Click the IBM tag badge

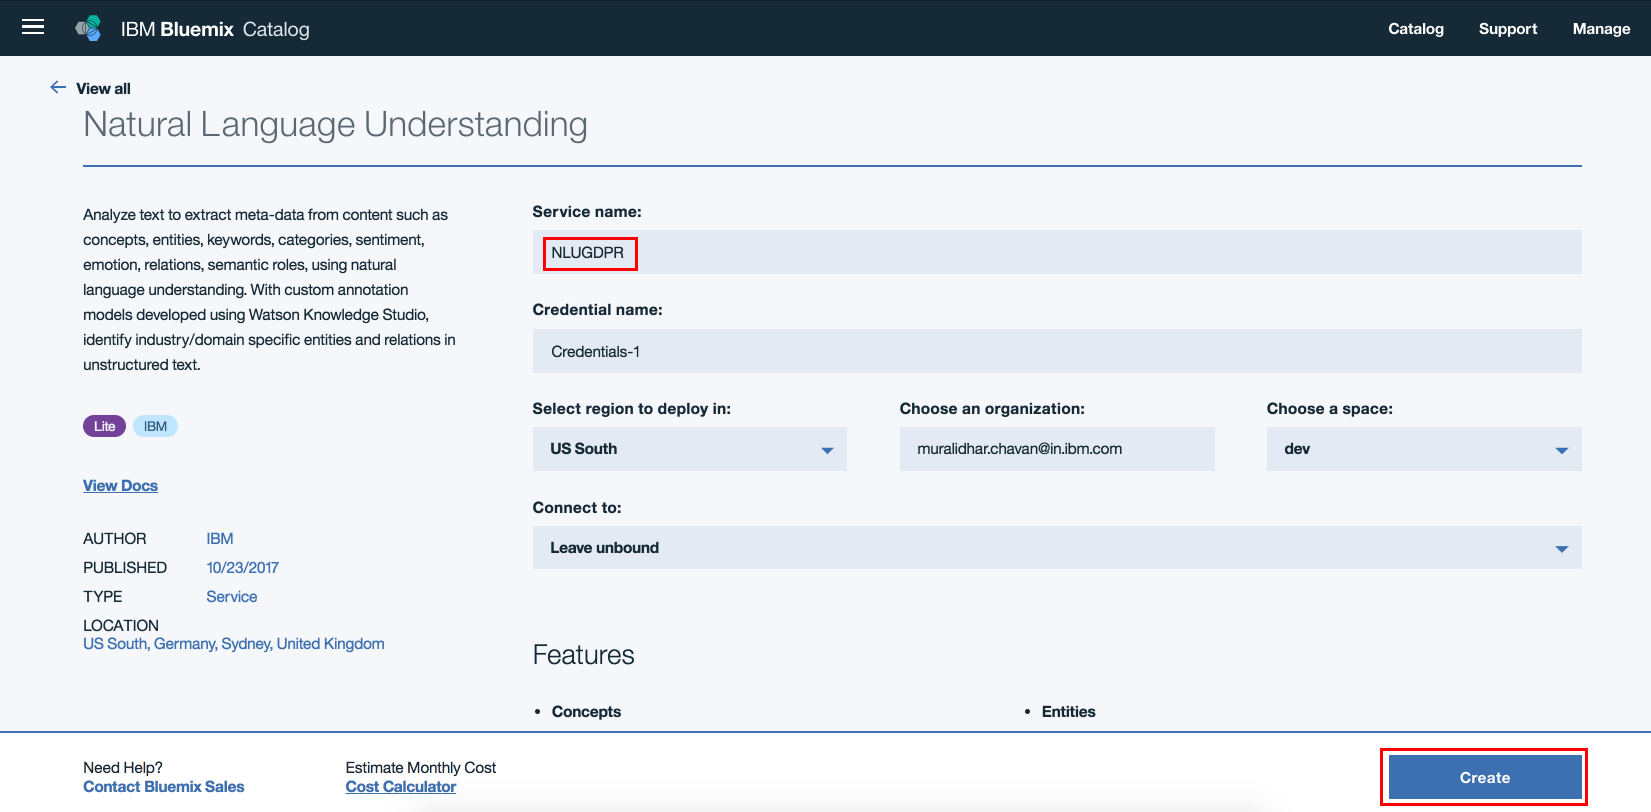point(155,426)
